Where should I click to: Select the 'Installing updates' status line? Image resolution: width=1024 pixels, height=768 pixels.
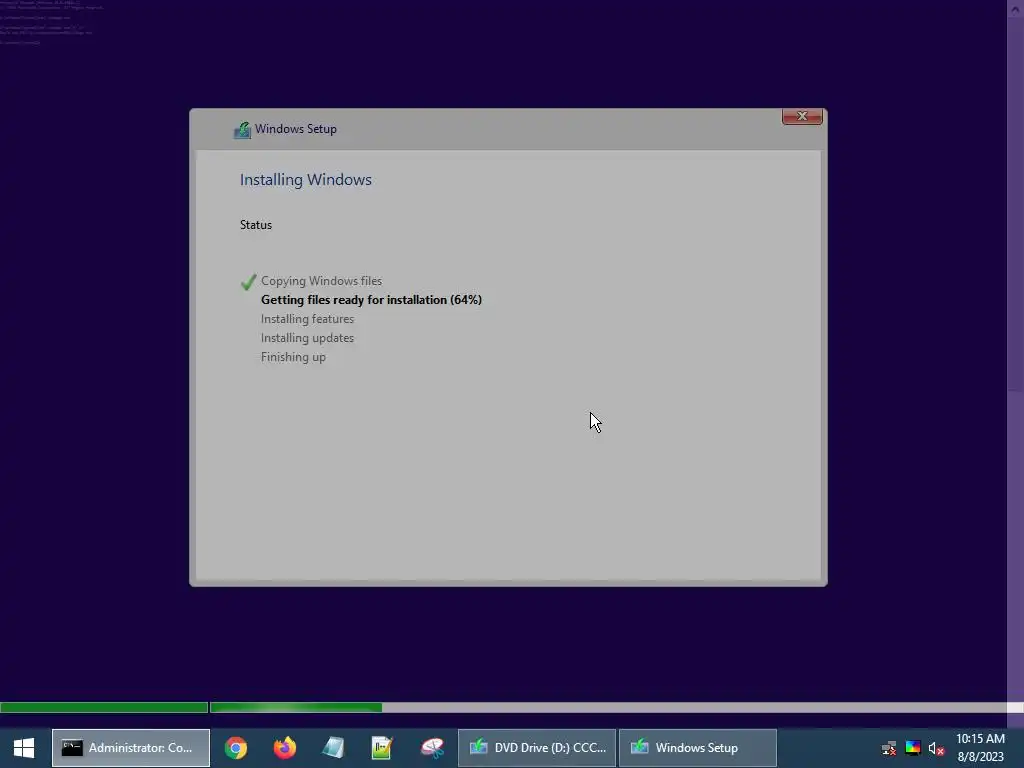click(x=307, y=338)
